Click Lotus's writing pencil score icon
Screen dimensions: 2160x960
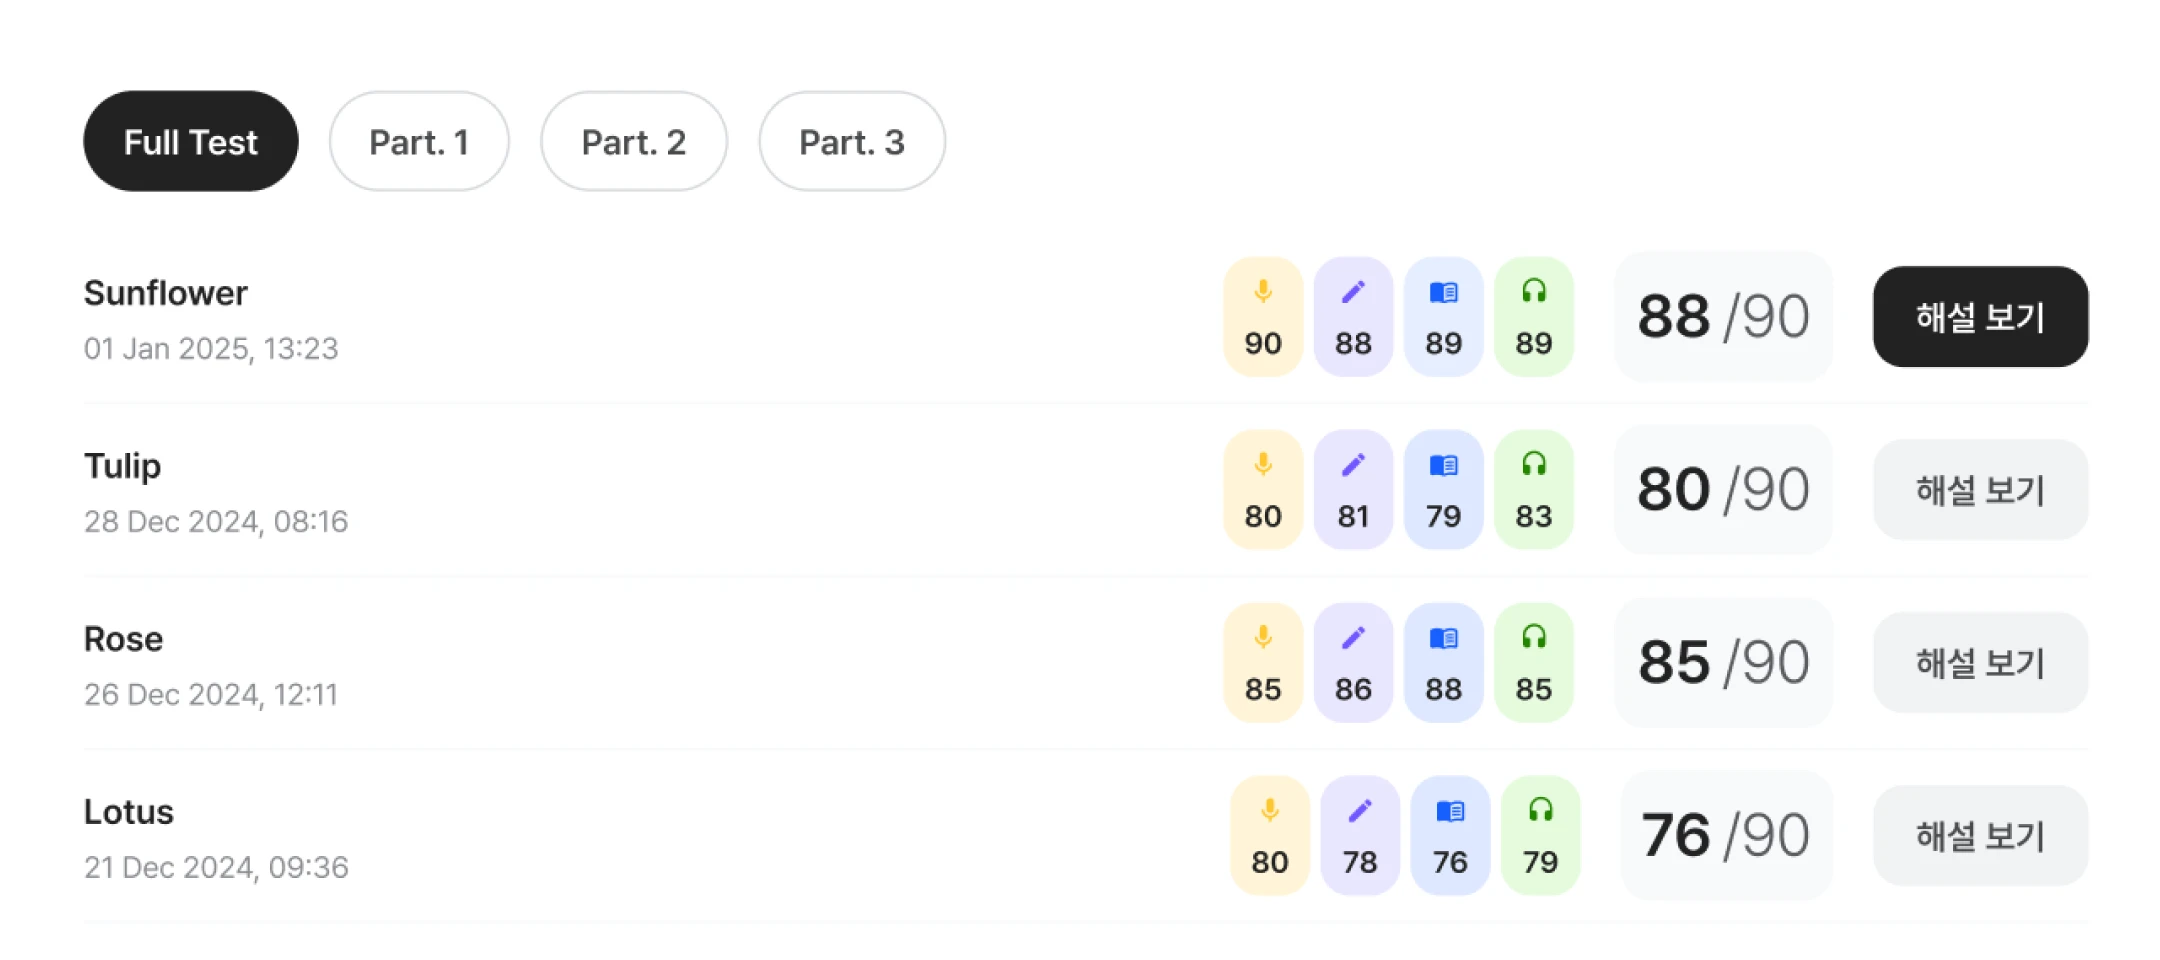[1360, 811]
